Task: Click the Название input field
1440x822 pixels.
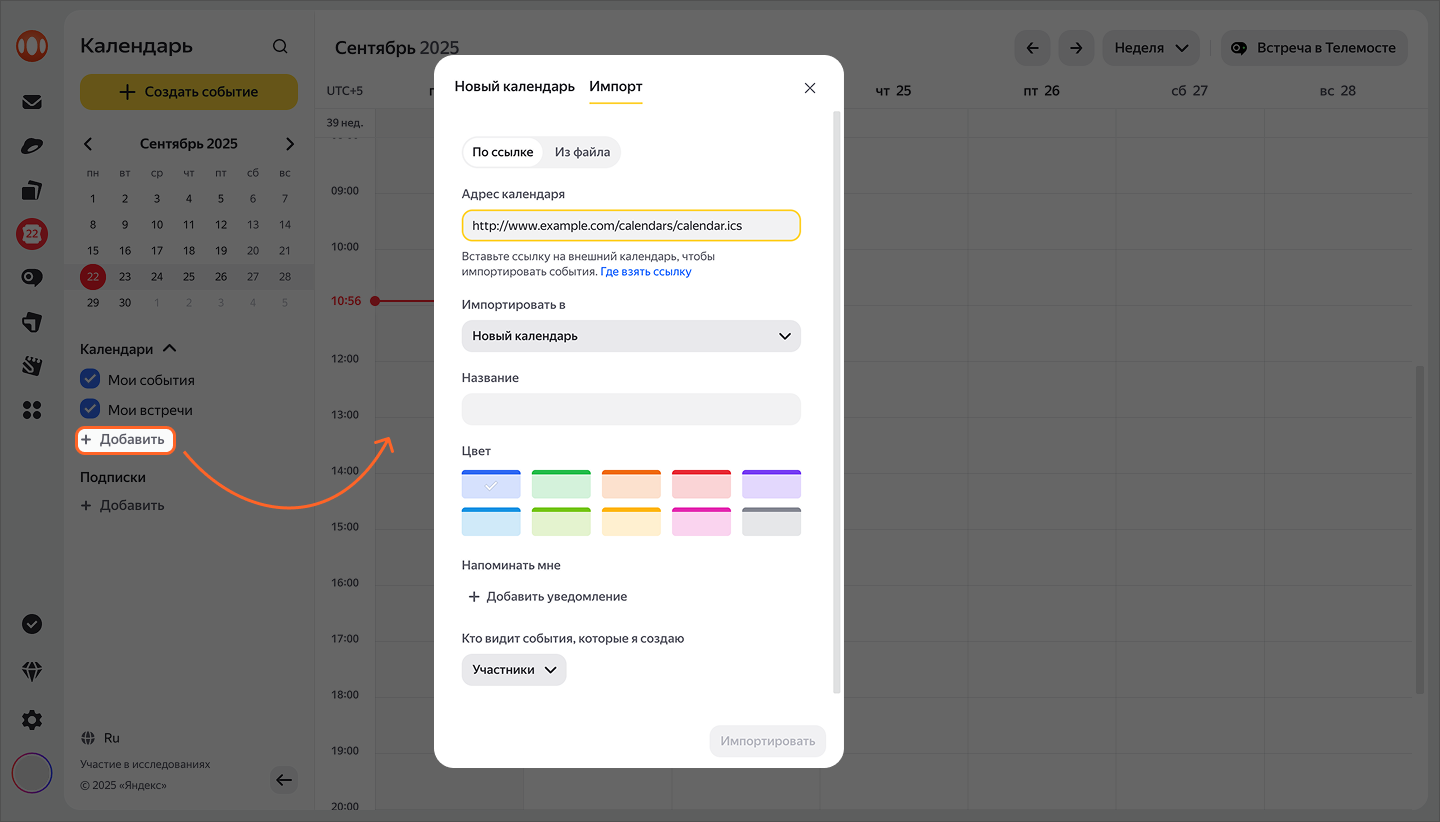Action: [x=631, y=409]
